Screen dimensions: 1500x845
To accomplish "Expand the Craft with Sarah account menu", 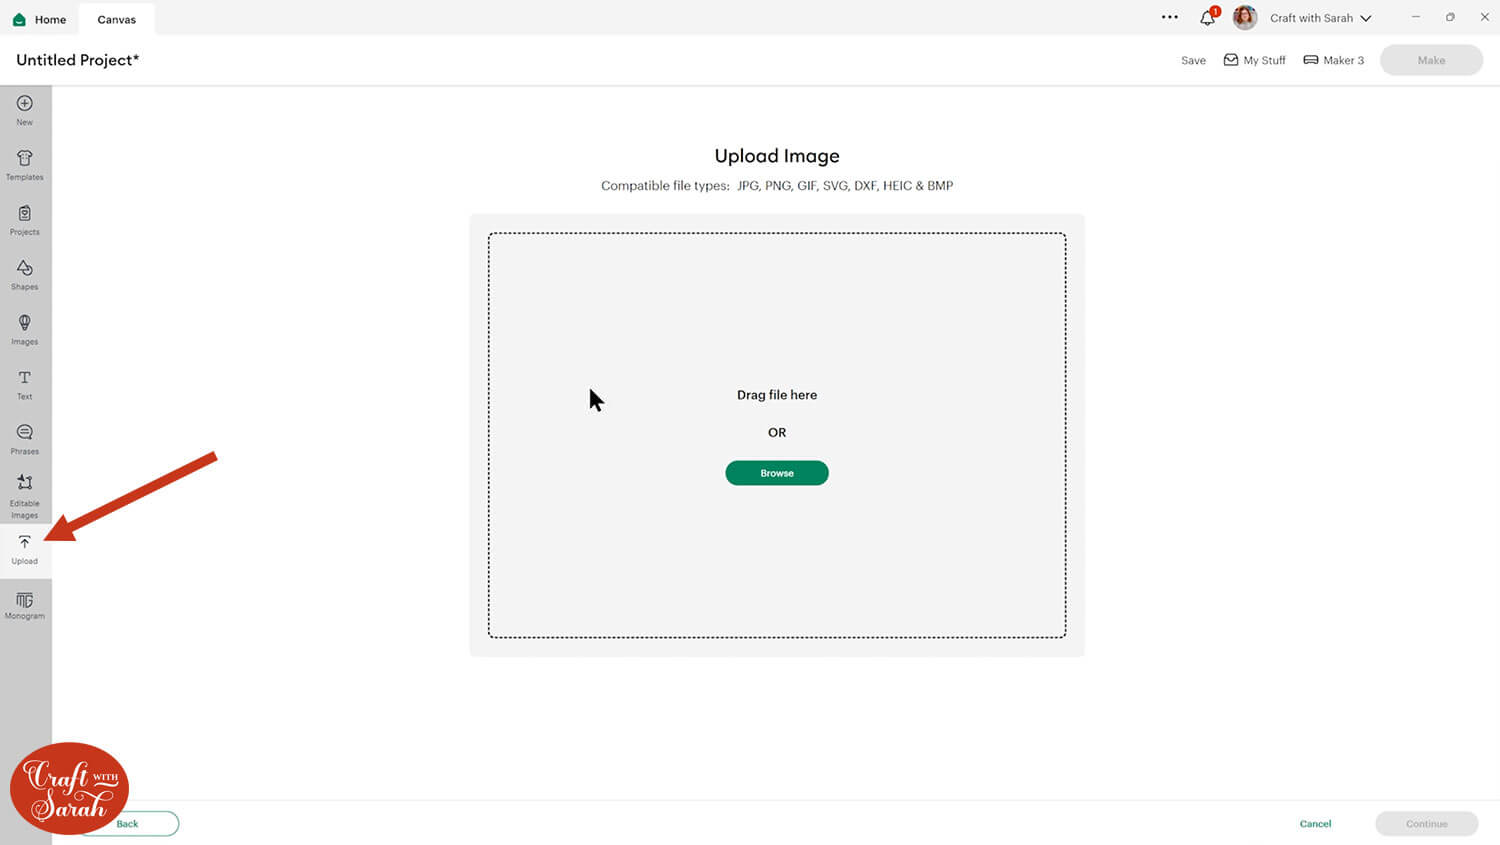I will (x=1321, y=18).
